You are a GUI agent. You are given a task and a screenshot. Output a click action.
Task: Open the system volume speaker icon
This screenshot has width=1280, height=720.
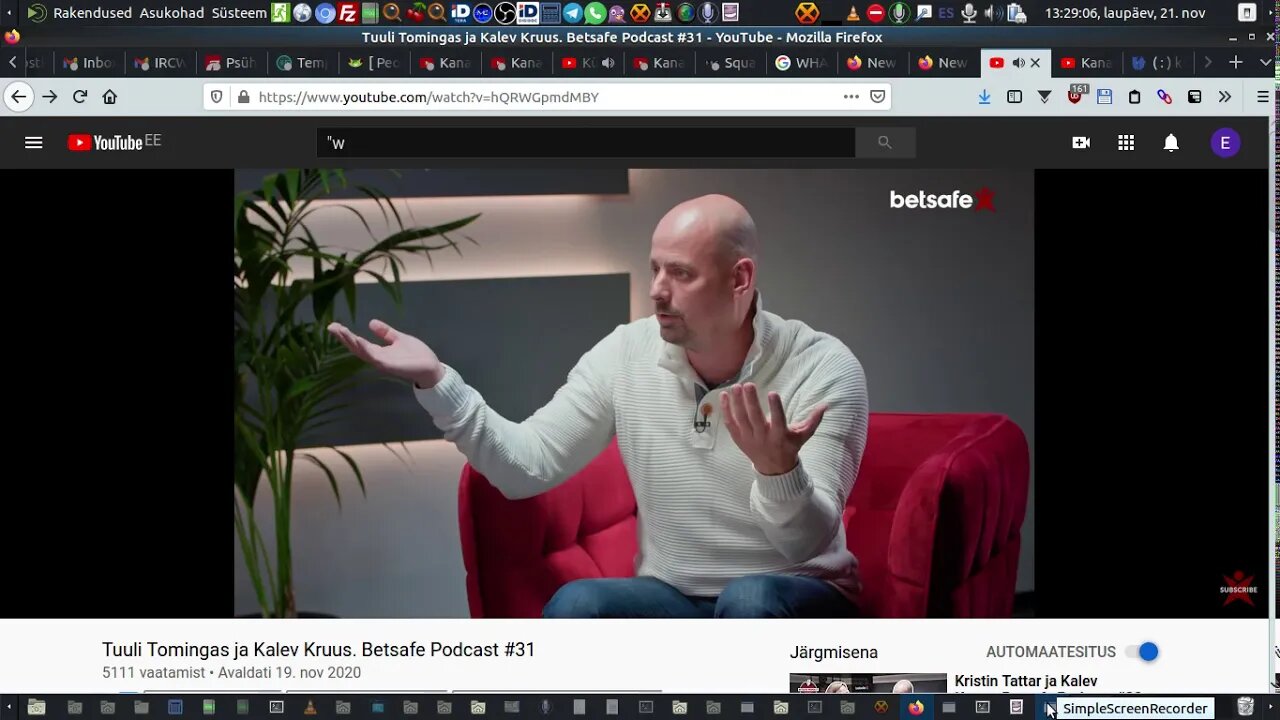pos(993,13)
